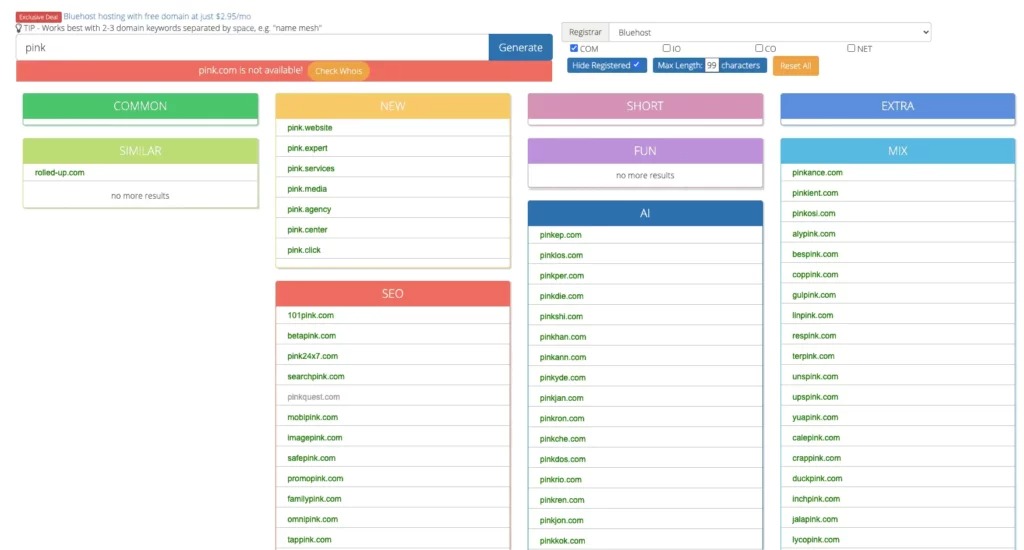Choose searchpink.com from the SEO list
This screenshot has height=550, width=1024.
coord(316,377)
